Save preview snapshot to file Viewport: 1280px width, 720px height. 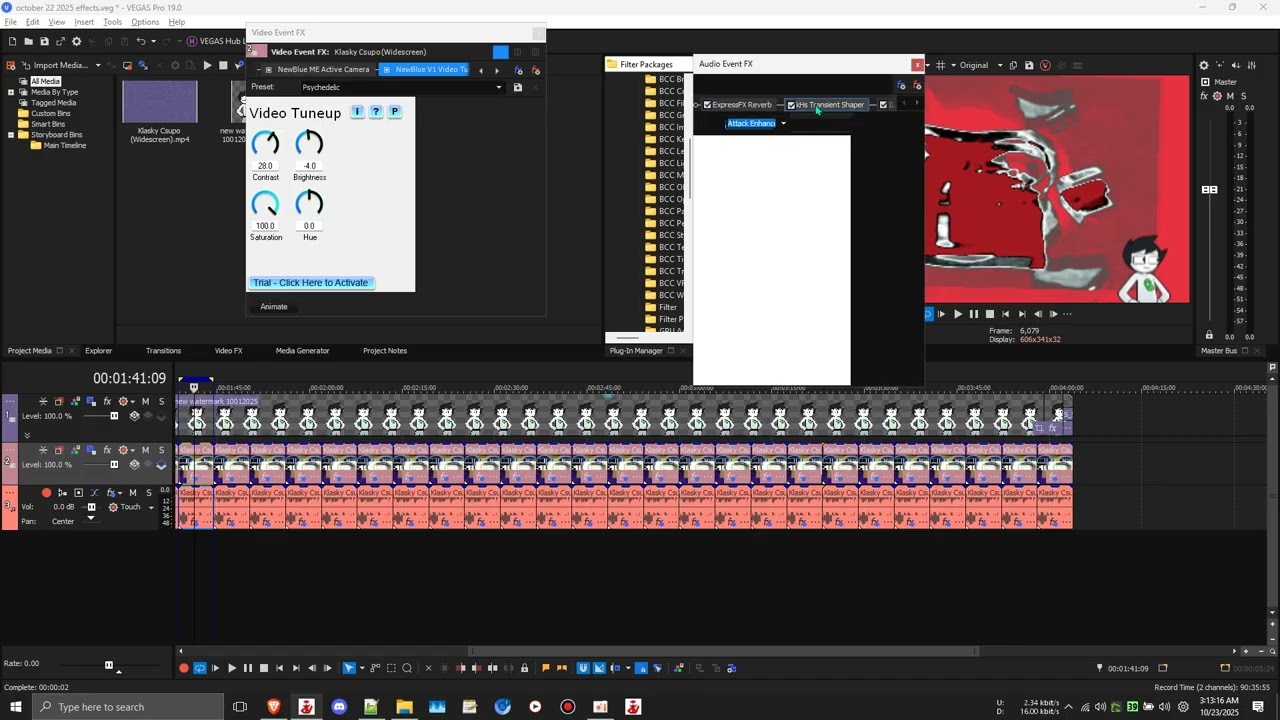1028,65
